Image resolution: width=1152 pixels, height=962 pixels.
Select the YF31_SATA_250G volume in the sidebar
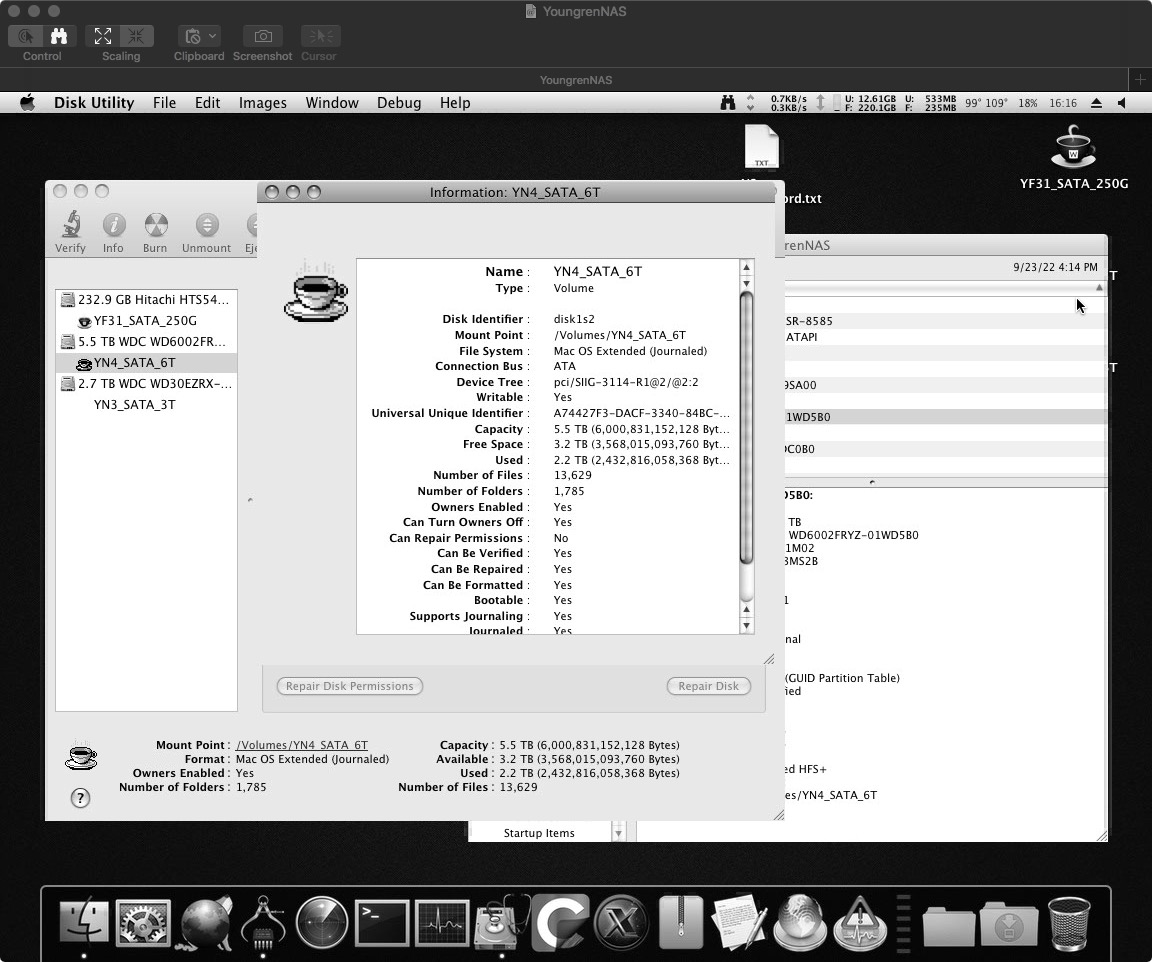(146, 320)
